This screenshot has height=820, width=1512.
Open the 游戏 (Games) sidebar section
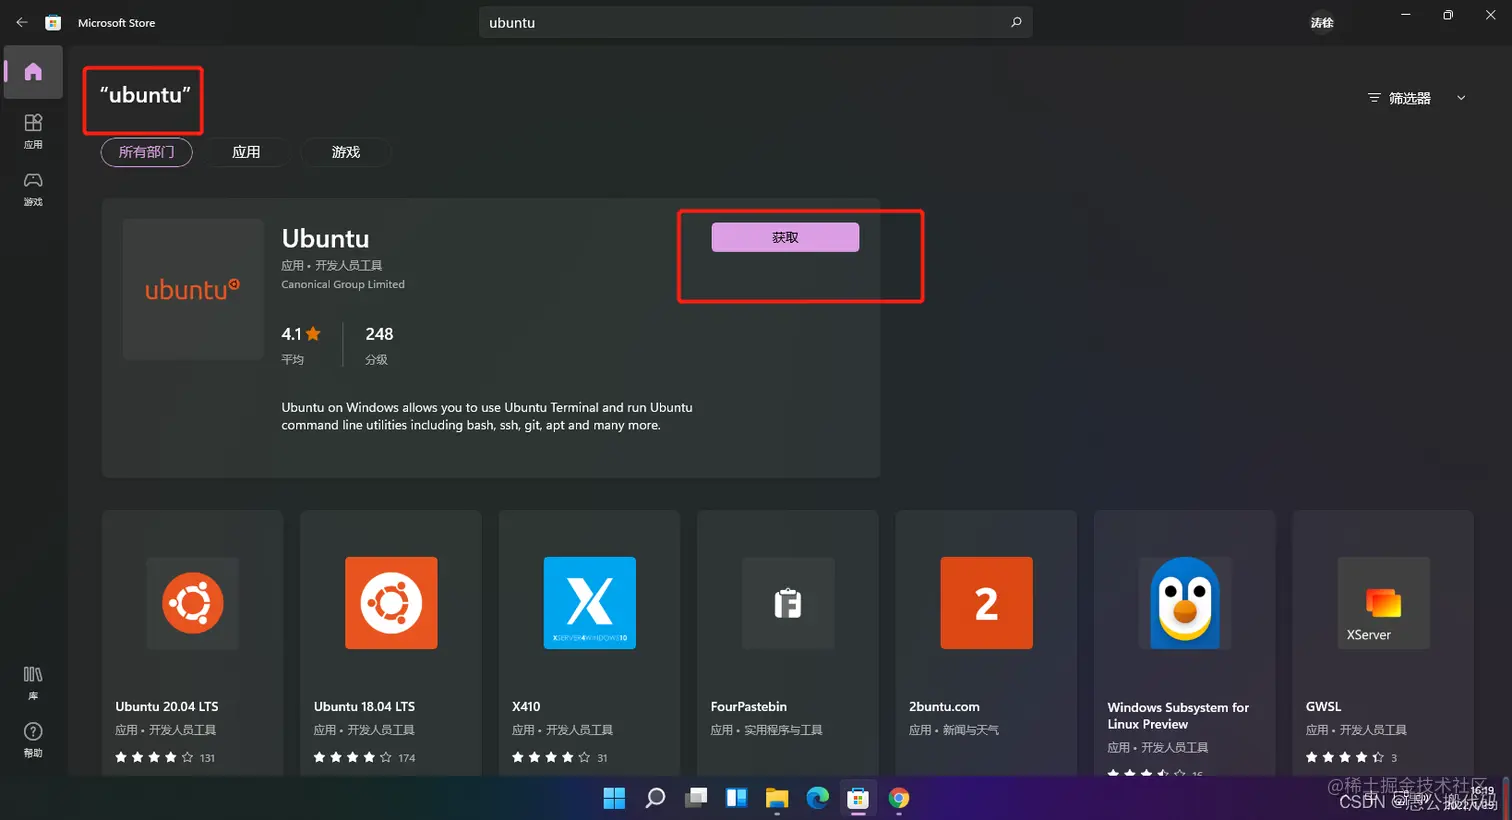(33, 188)
